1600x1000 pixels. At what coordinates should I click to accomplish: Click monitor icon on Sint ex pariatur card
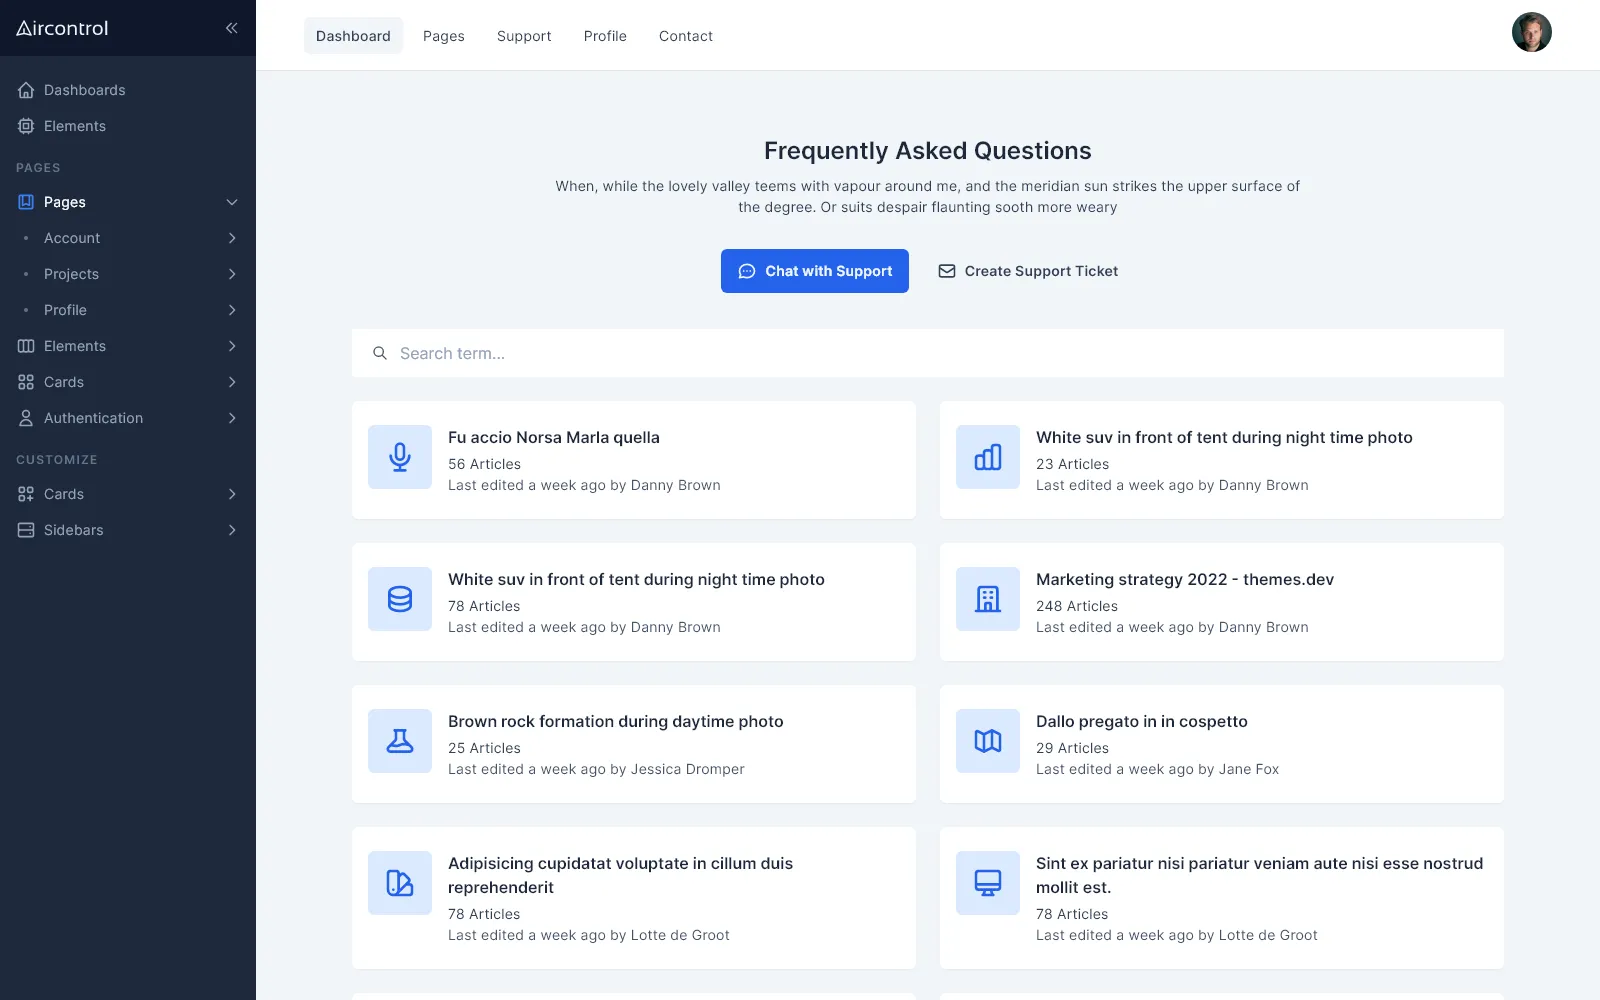click(988, 883)
